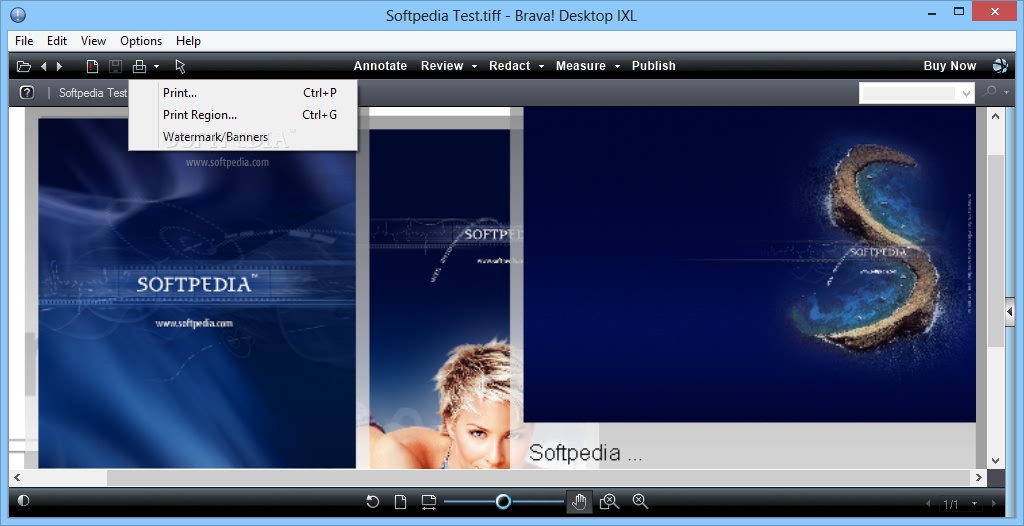The height and width of the screenshot is (526, 1024).
Task: Click the Redact button
Action: coord(509,66)
